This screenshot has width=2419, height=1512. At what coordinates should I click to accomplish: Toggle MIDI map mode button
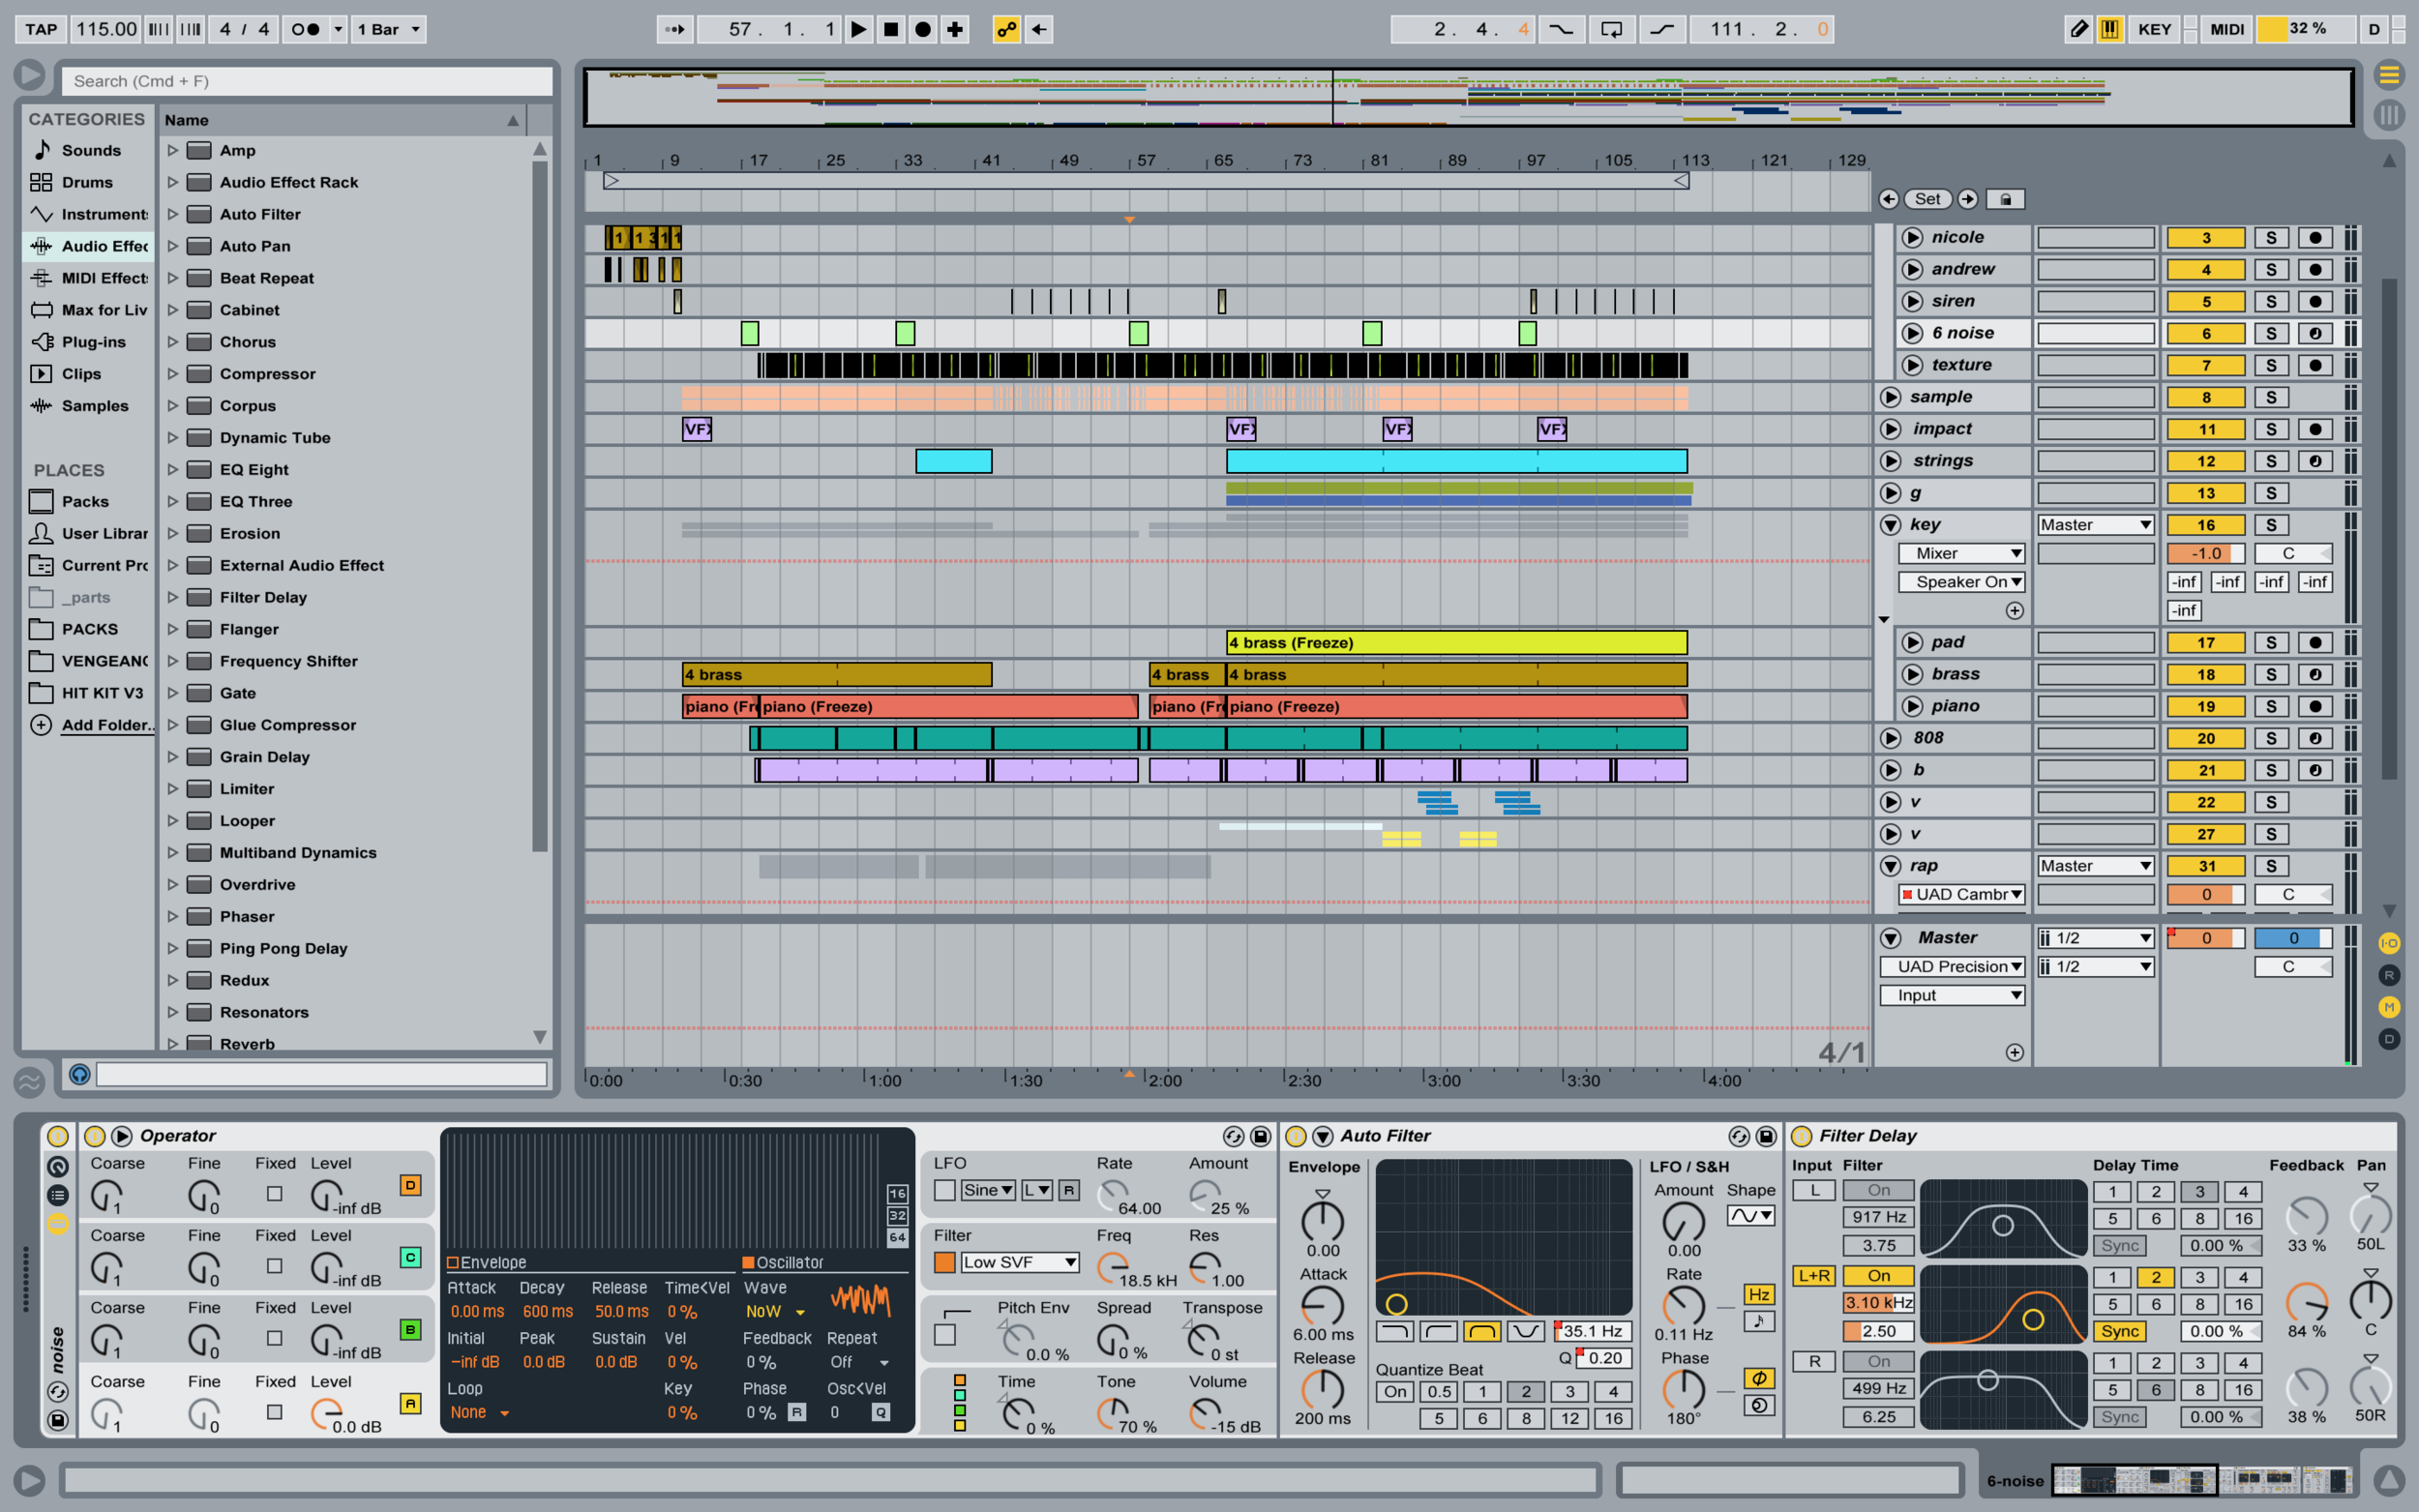(2227, 29)
